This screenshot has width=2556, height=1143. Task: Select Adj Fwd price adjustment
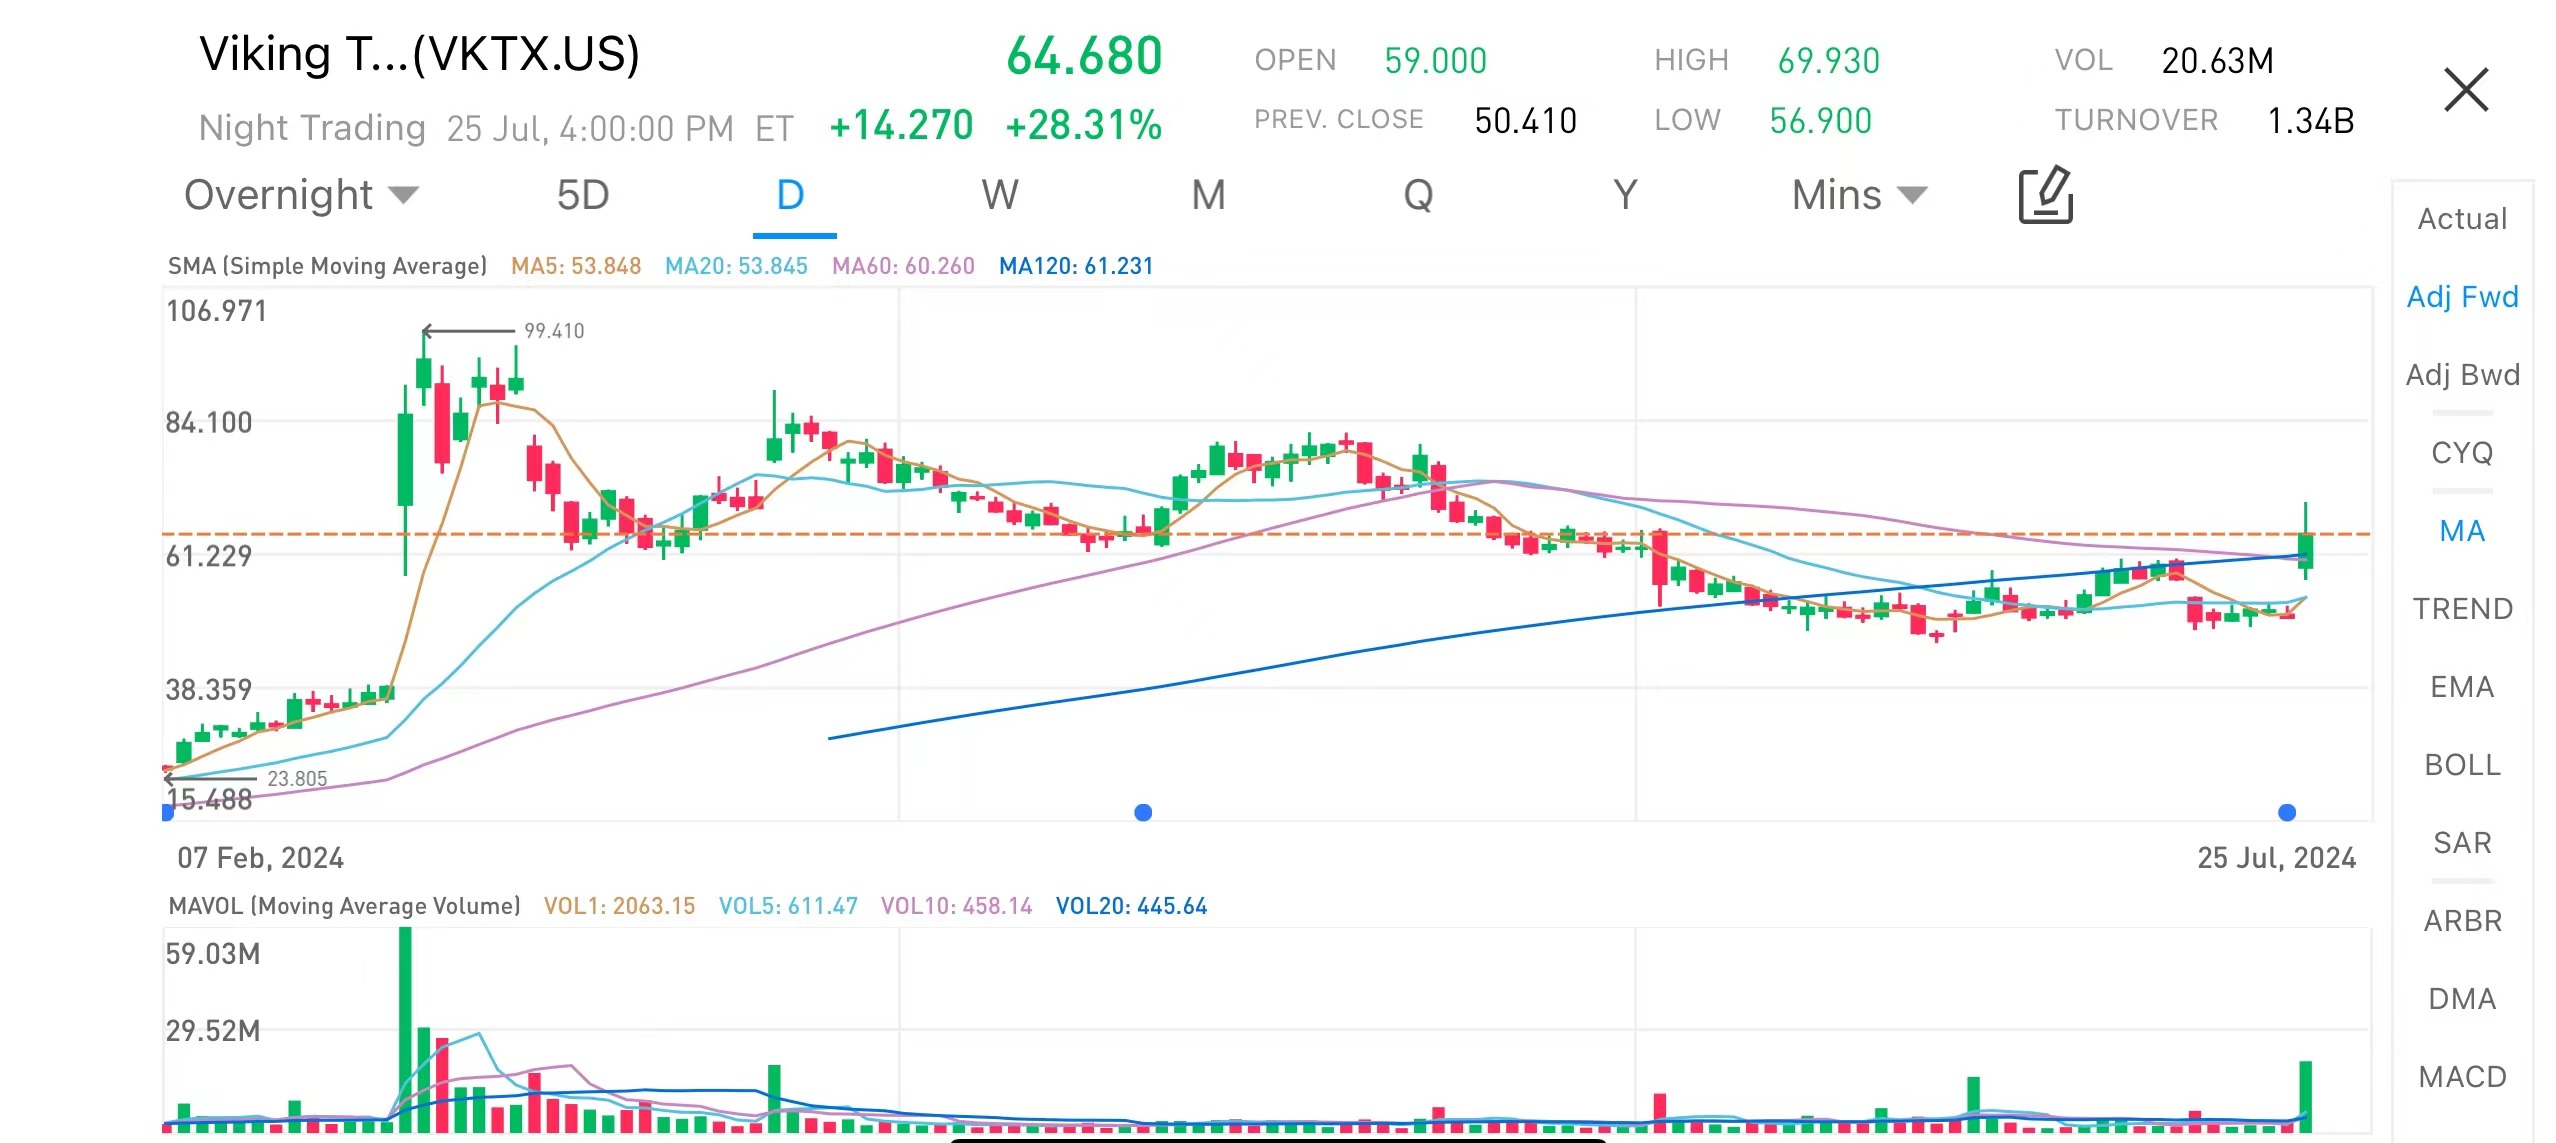coord(2462,297)
